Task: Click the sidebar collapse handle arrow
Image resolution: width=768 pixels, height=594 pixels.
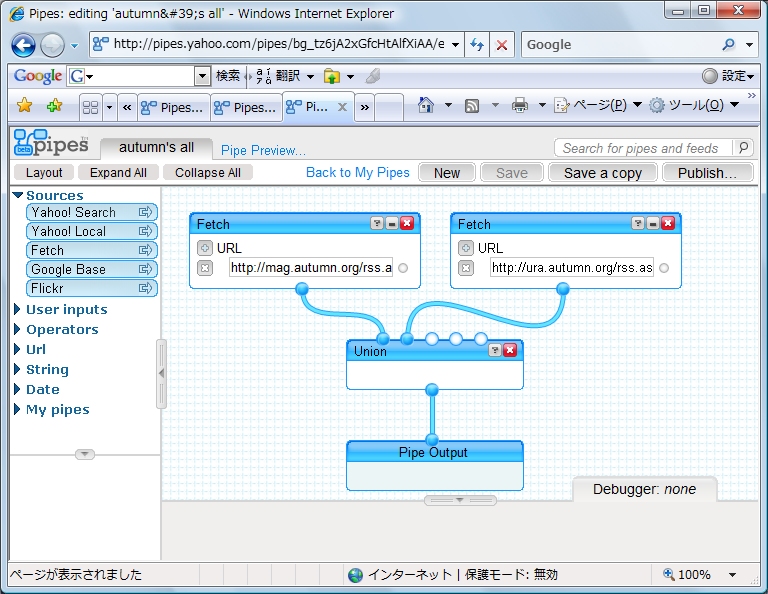Action: [161, 373]
